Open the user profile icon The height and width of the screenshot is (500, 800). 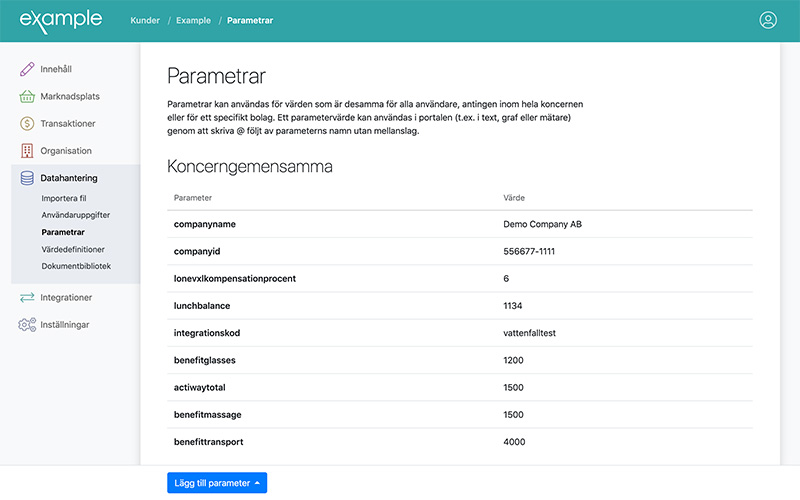click(x=768, y=20)
